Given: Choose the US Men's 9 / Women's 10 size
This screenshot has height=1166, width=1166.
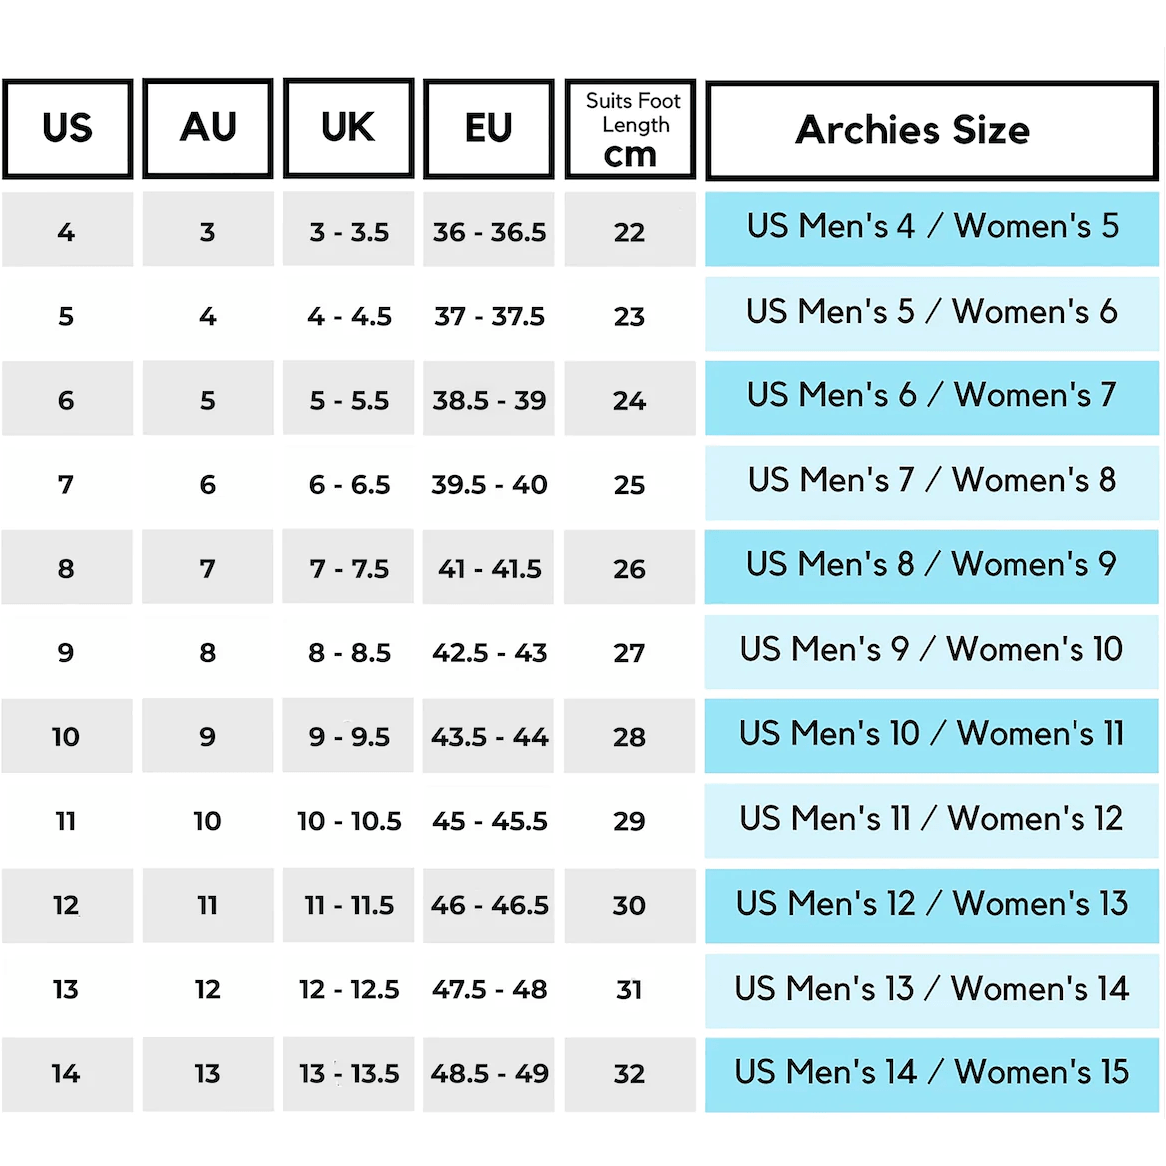Looking at the screenshot, I should (x=932, y=650).
